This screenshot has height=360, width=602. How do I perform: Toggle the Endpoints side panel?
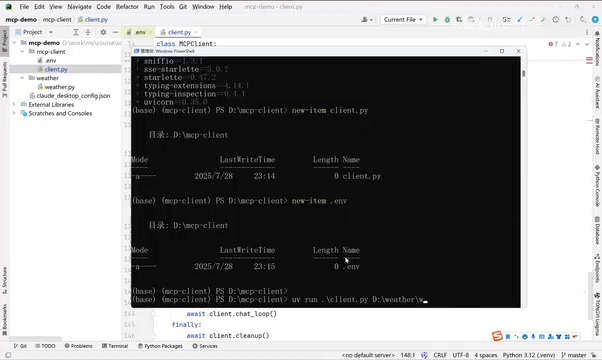597,268
